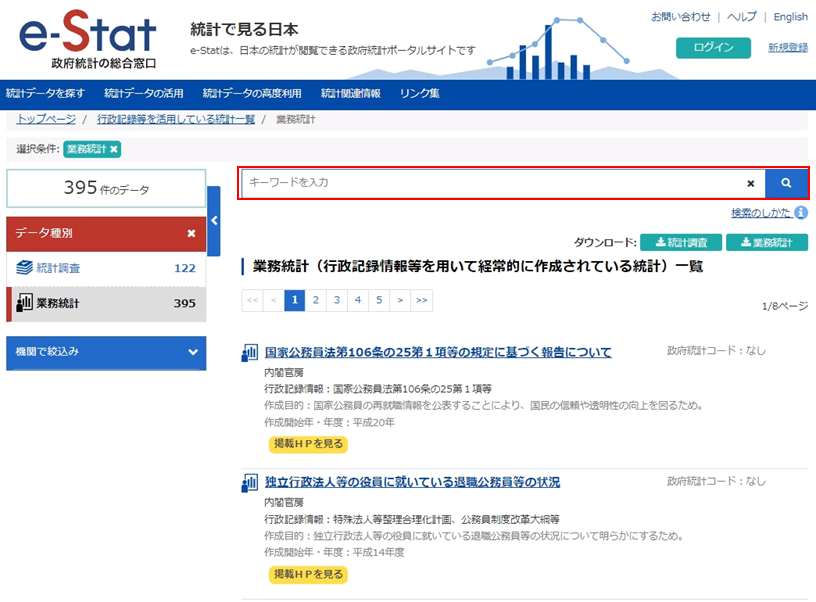Screen dimensions: 816x602
Task: Click the magnifier search button
Action: click(x=786, y=183)
